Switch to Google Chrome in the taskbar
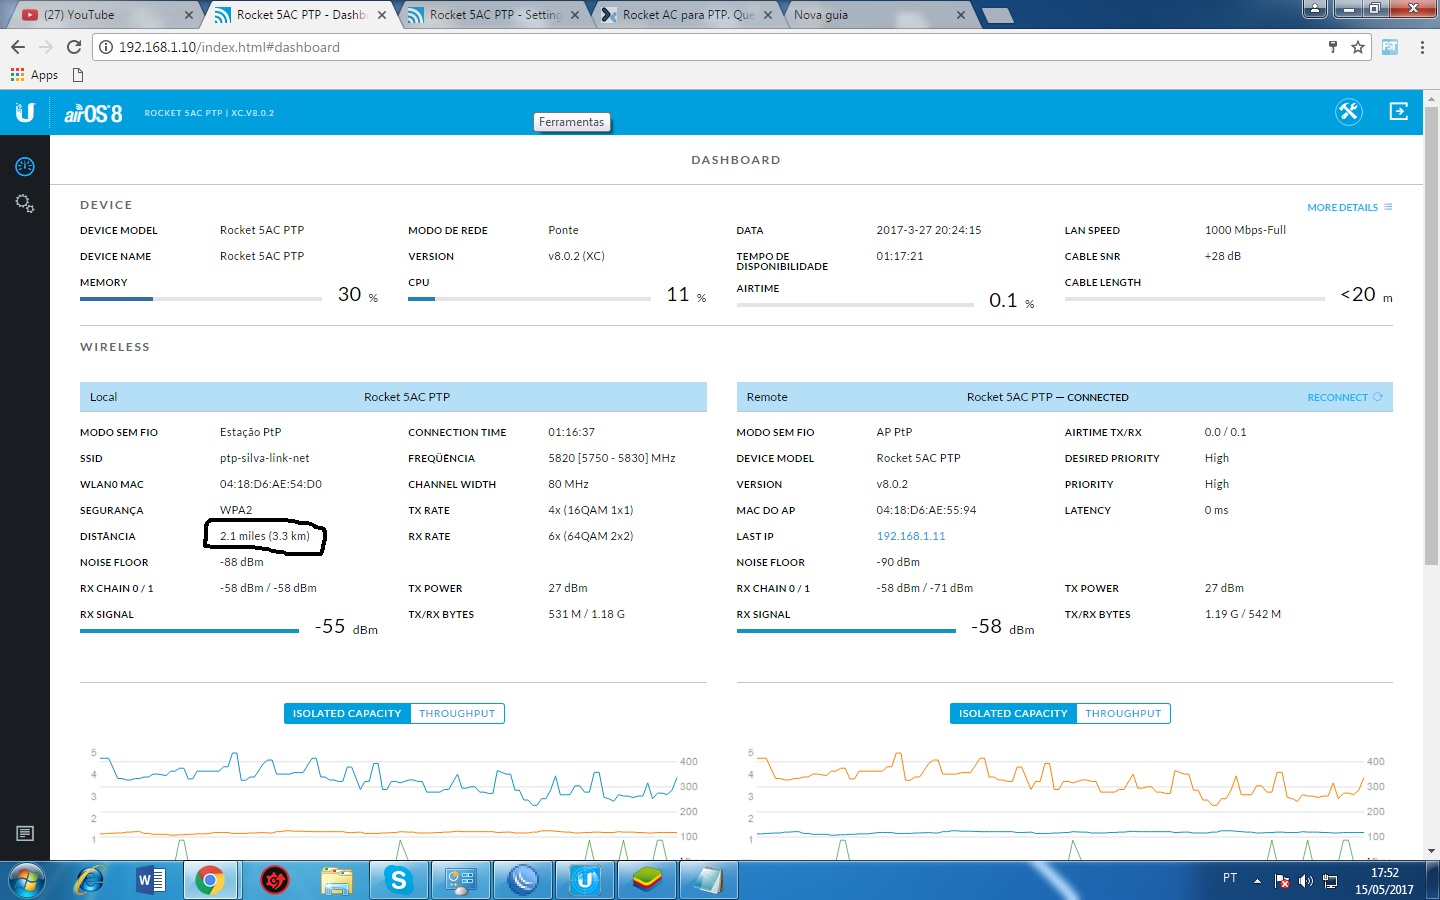This screenshot has width=1440, height=900. tap(209, 880)
